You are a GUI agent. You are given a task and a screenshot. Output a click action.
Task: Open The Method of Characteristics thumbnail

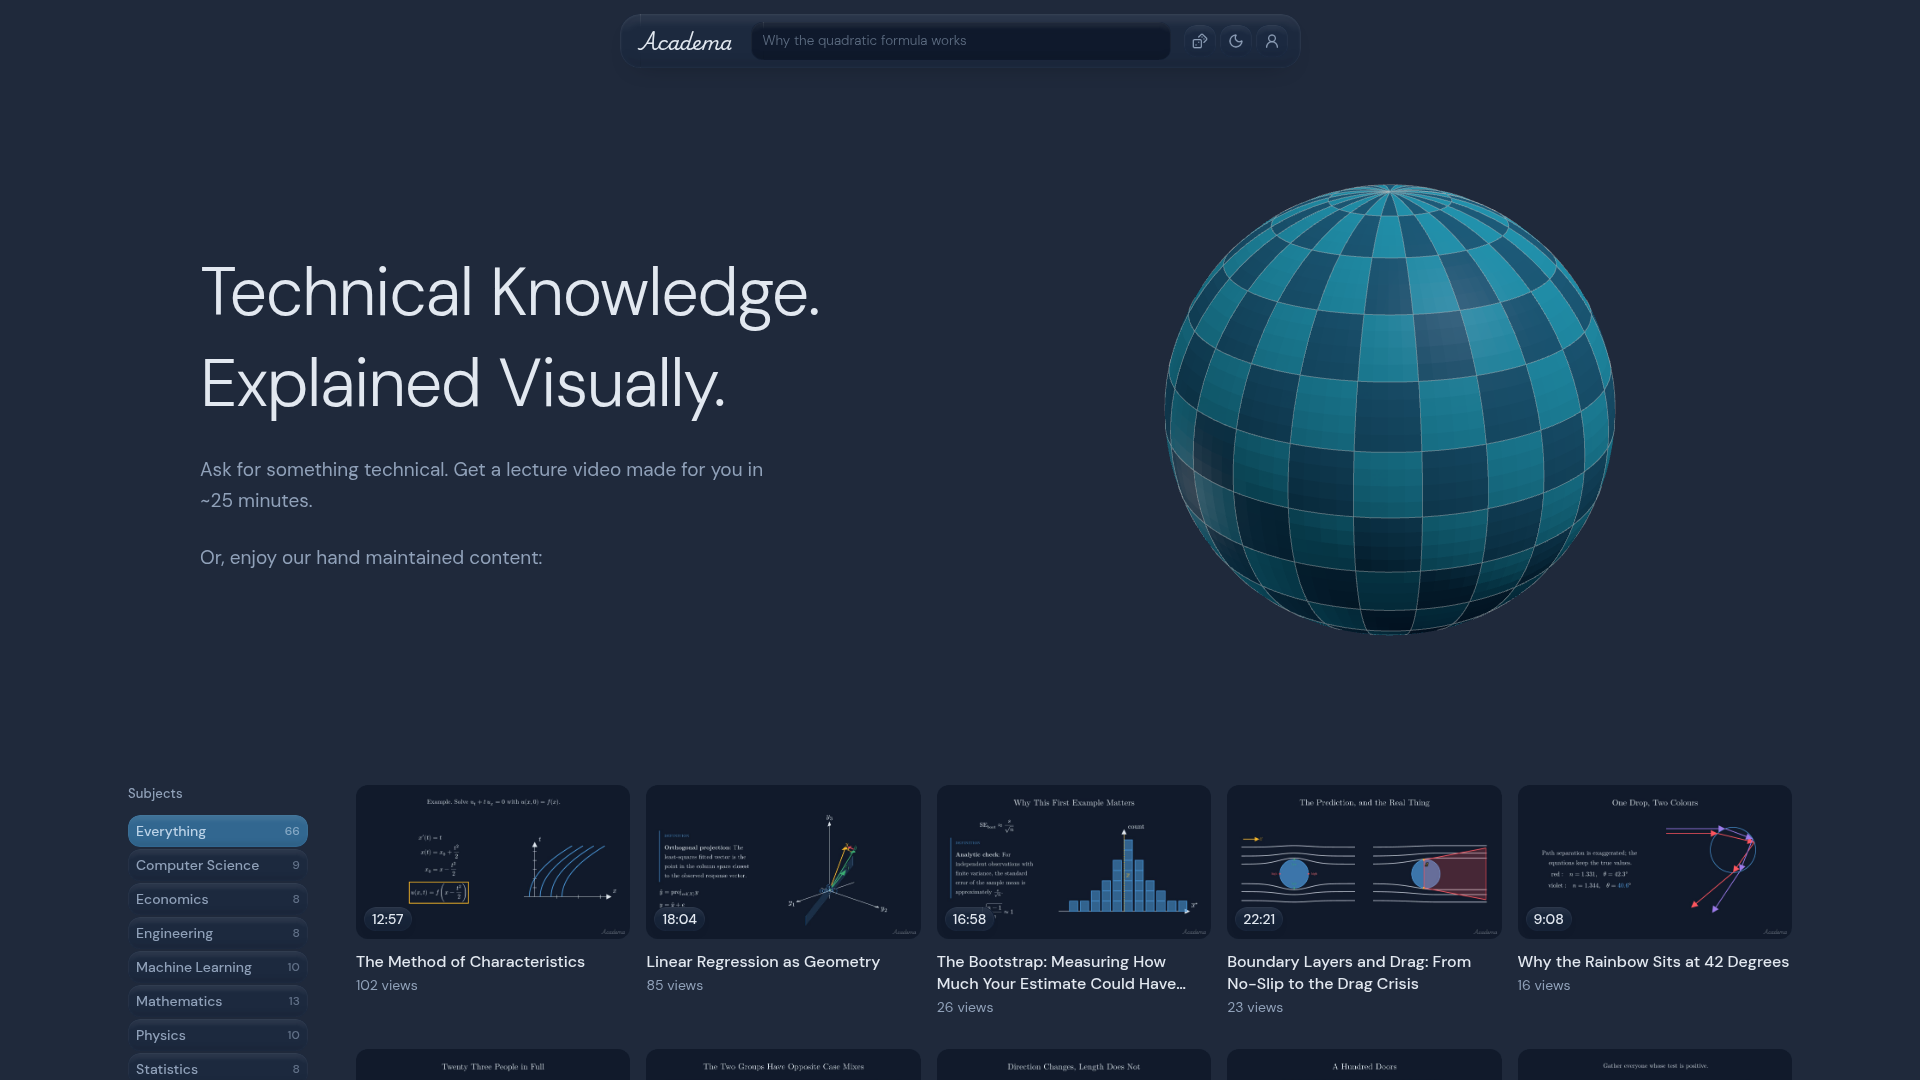[493, 862]
